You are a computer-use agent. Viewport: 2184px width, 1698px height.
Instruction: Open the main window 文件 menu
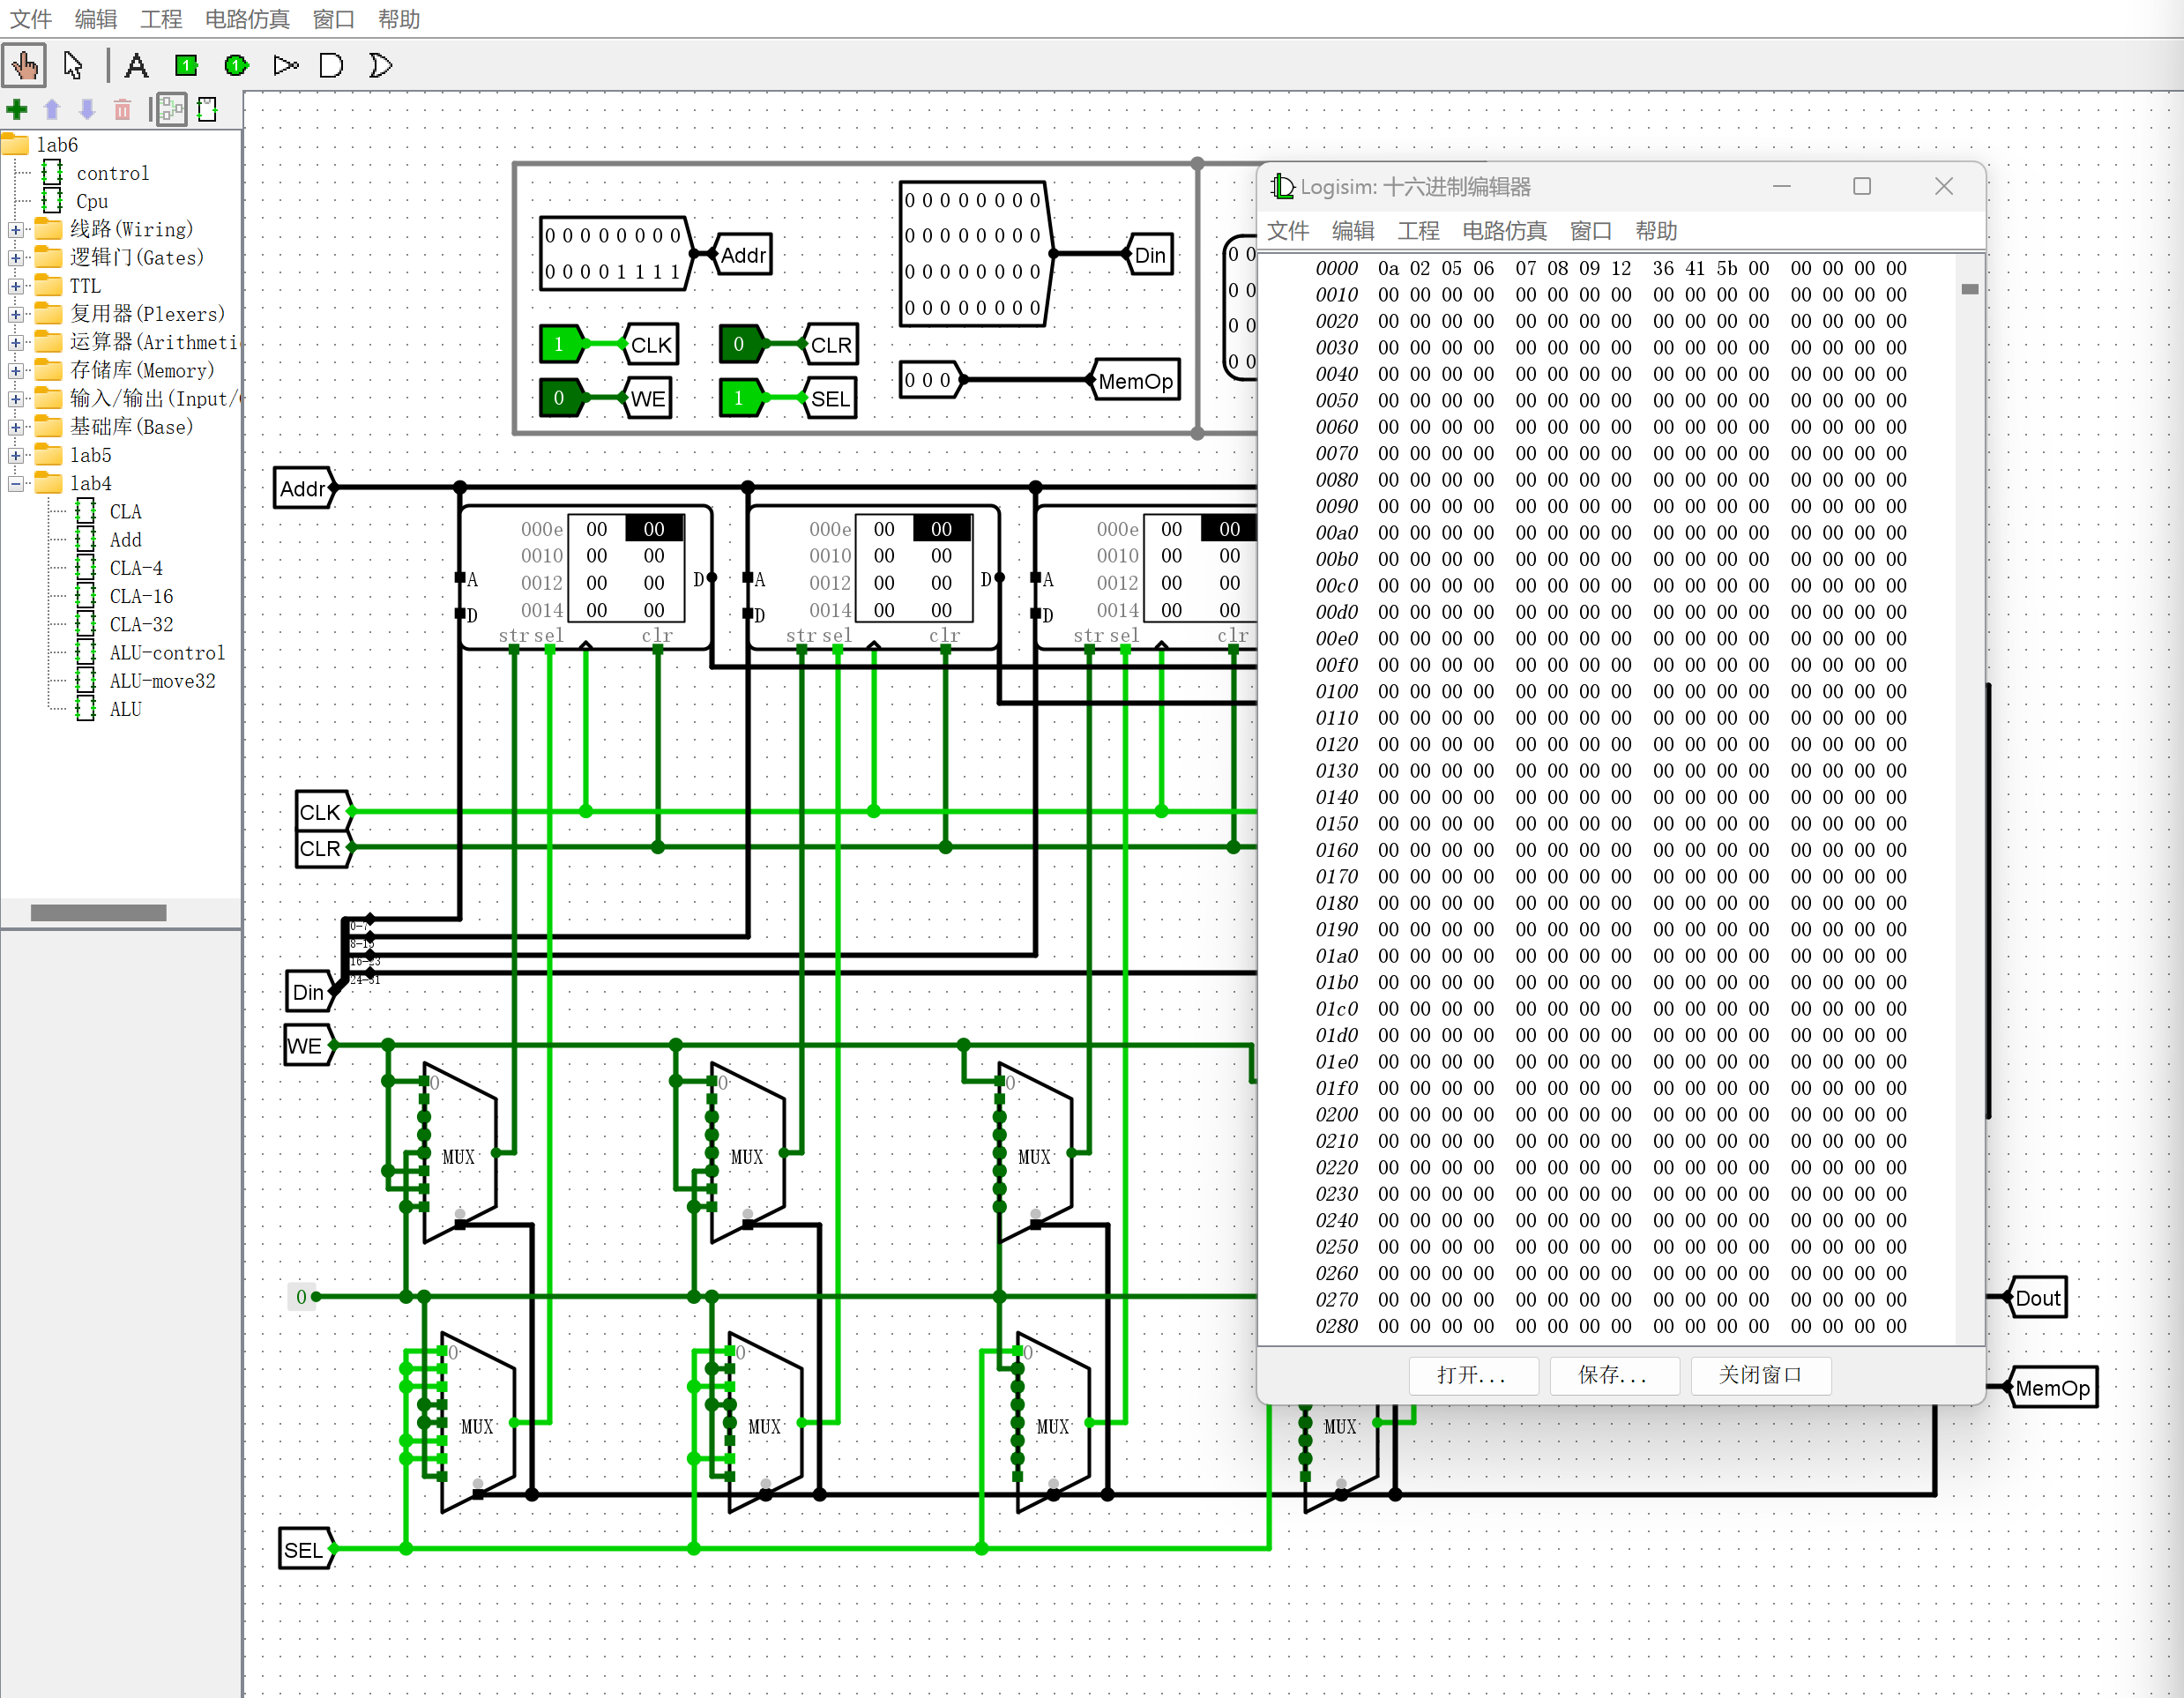pyautogui.click(x=30, y=19)
